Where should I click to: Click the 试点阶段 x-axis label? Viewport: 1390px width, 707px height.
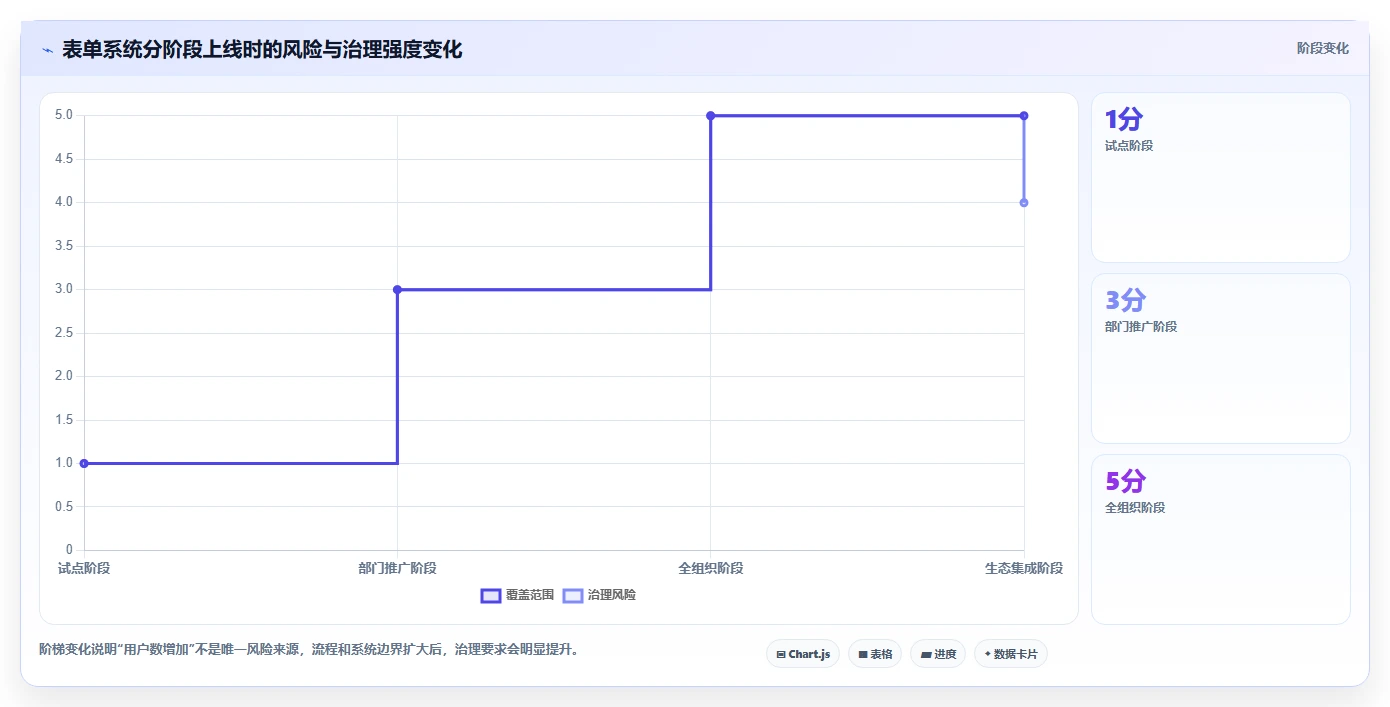[x=84, y=568]
